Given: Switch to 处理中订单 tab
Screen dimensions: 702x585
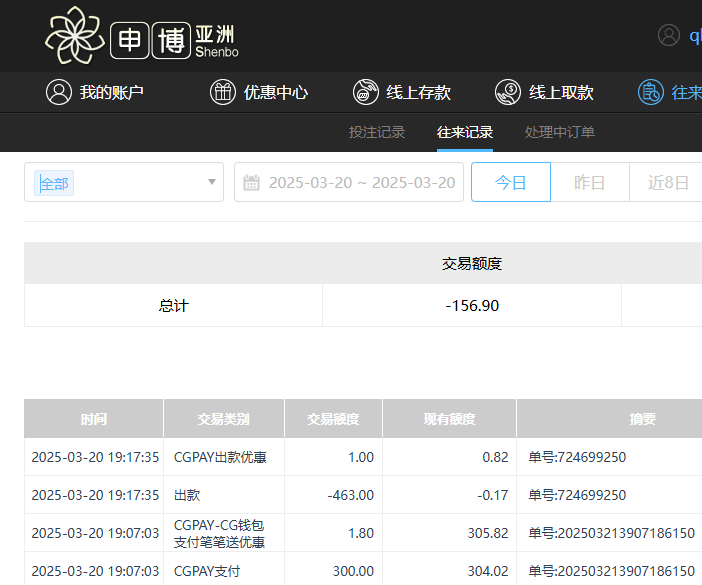Looking at the screenshot, I should click(560, 132).
